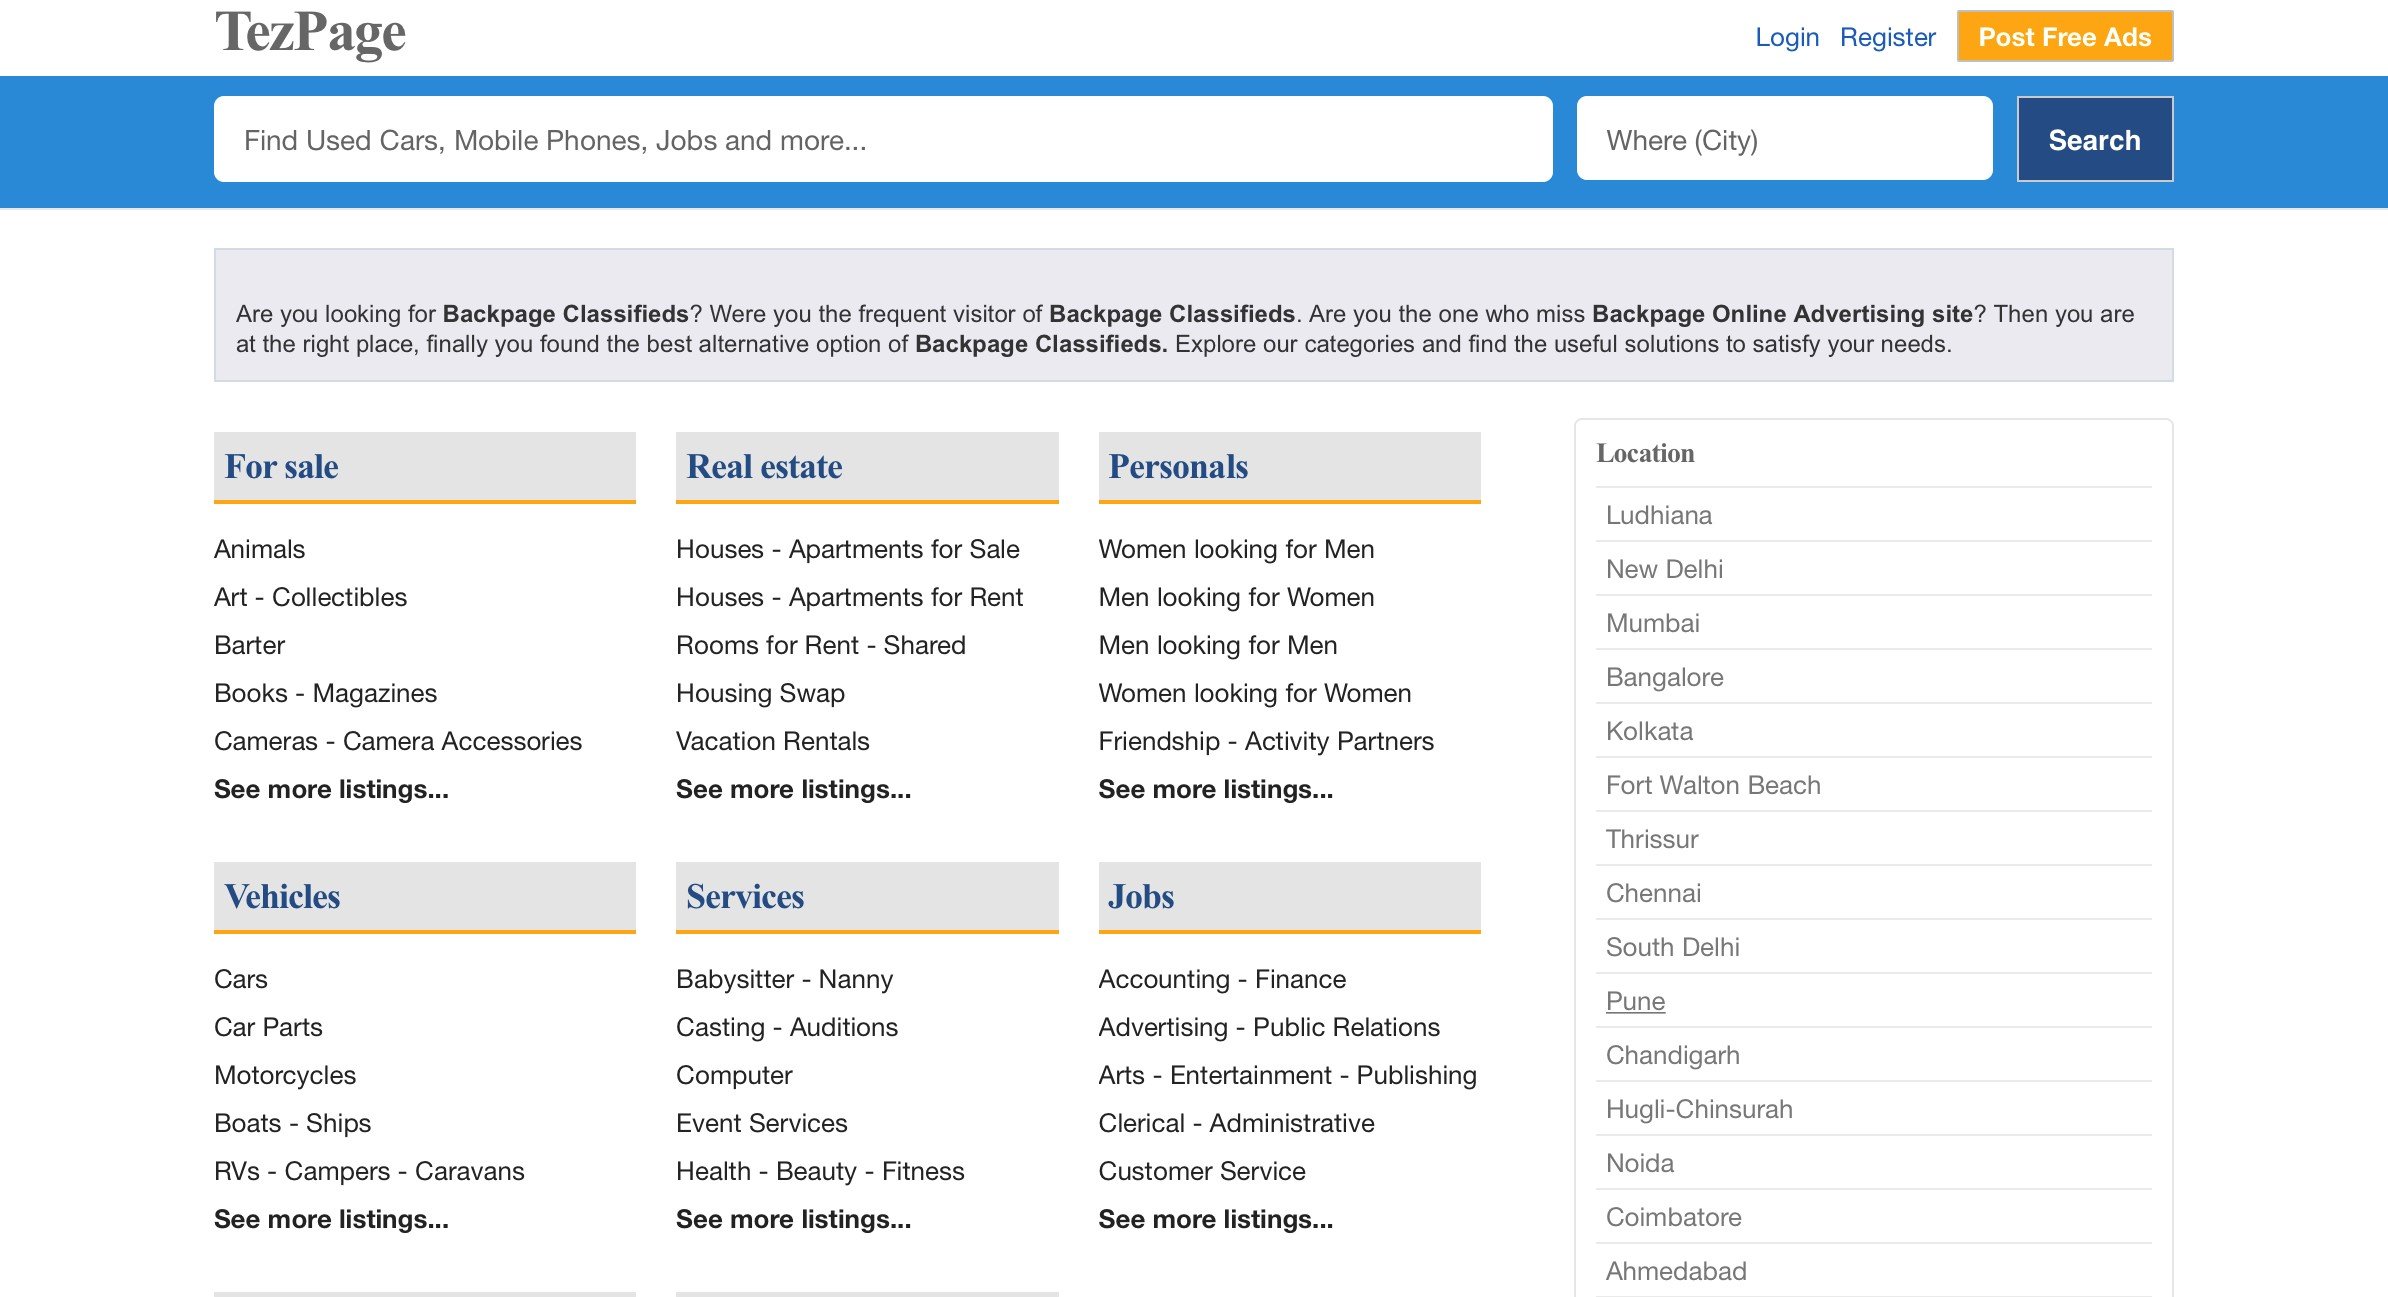Open Friendship - Activity Partners
The height and width of the screenshot is (1297, 2388).
1266,740
